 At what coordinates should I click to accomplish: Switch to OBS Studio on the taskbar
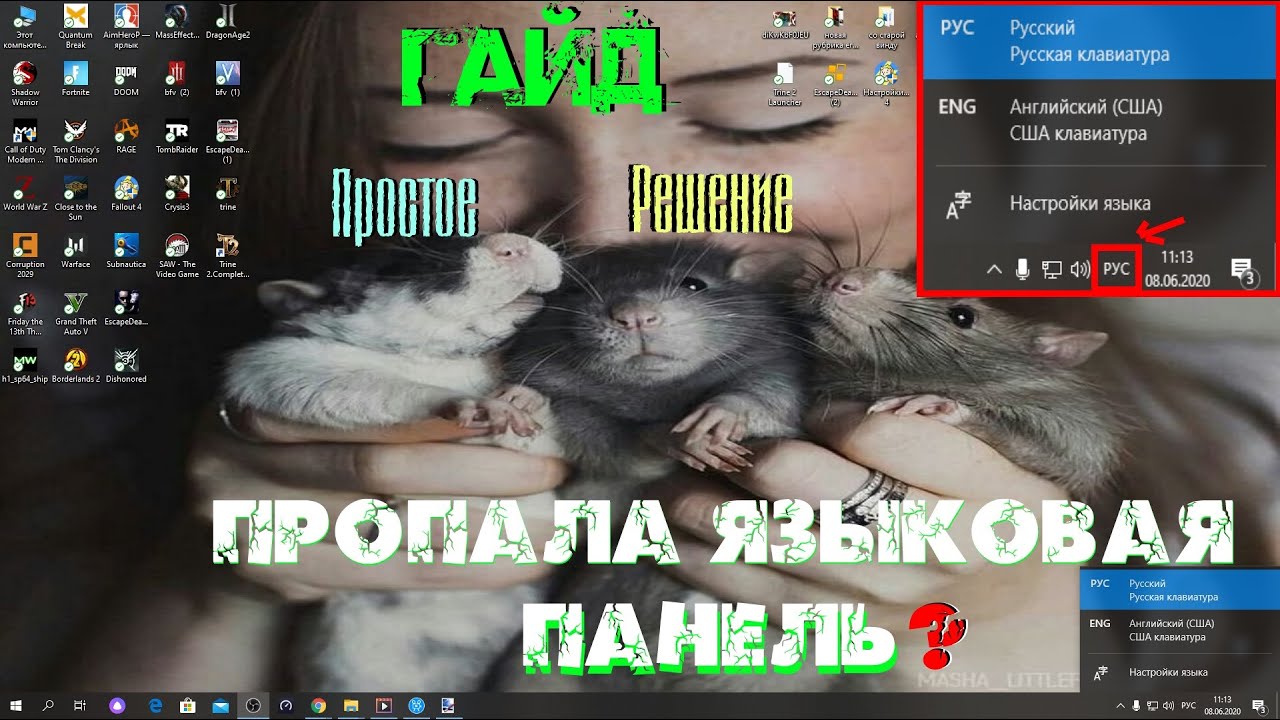click(254, 705)
